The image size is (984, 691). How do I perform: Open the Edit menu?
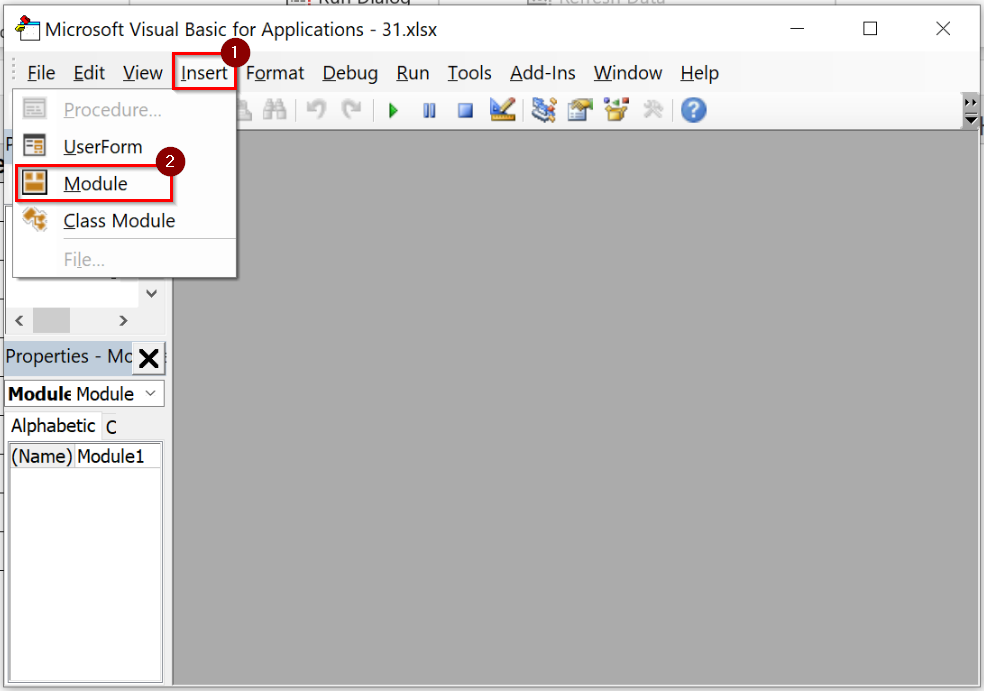89,73
